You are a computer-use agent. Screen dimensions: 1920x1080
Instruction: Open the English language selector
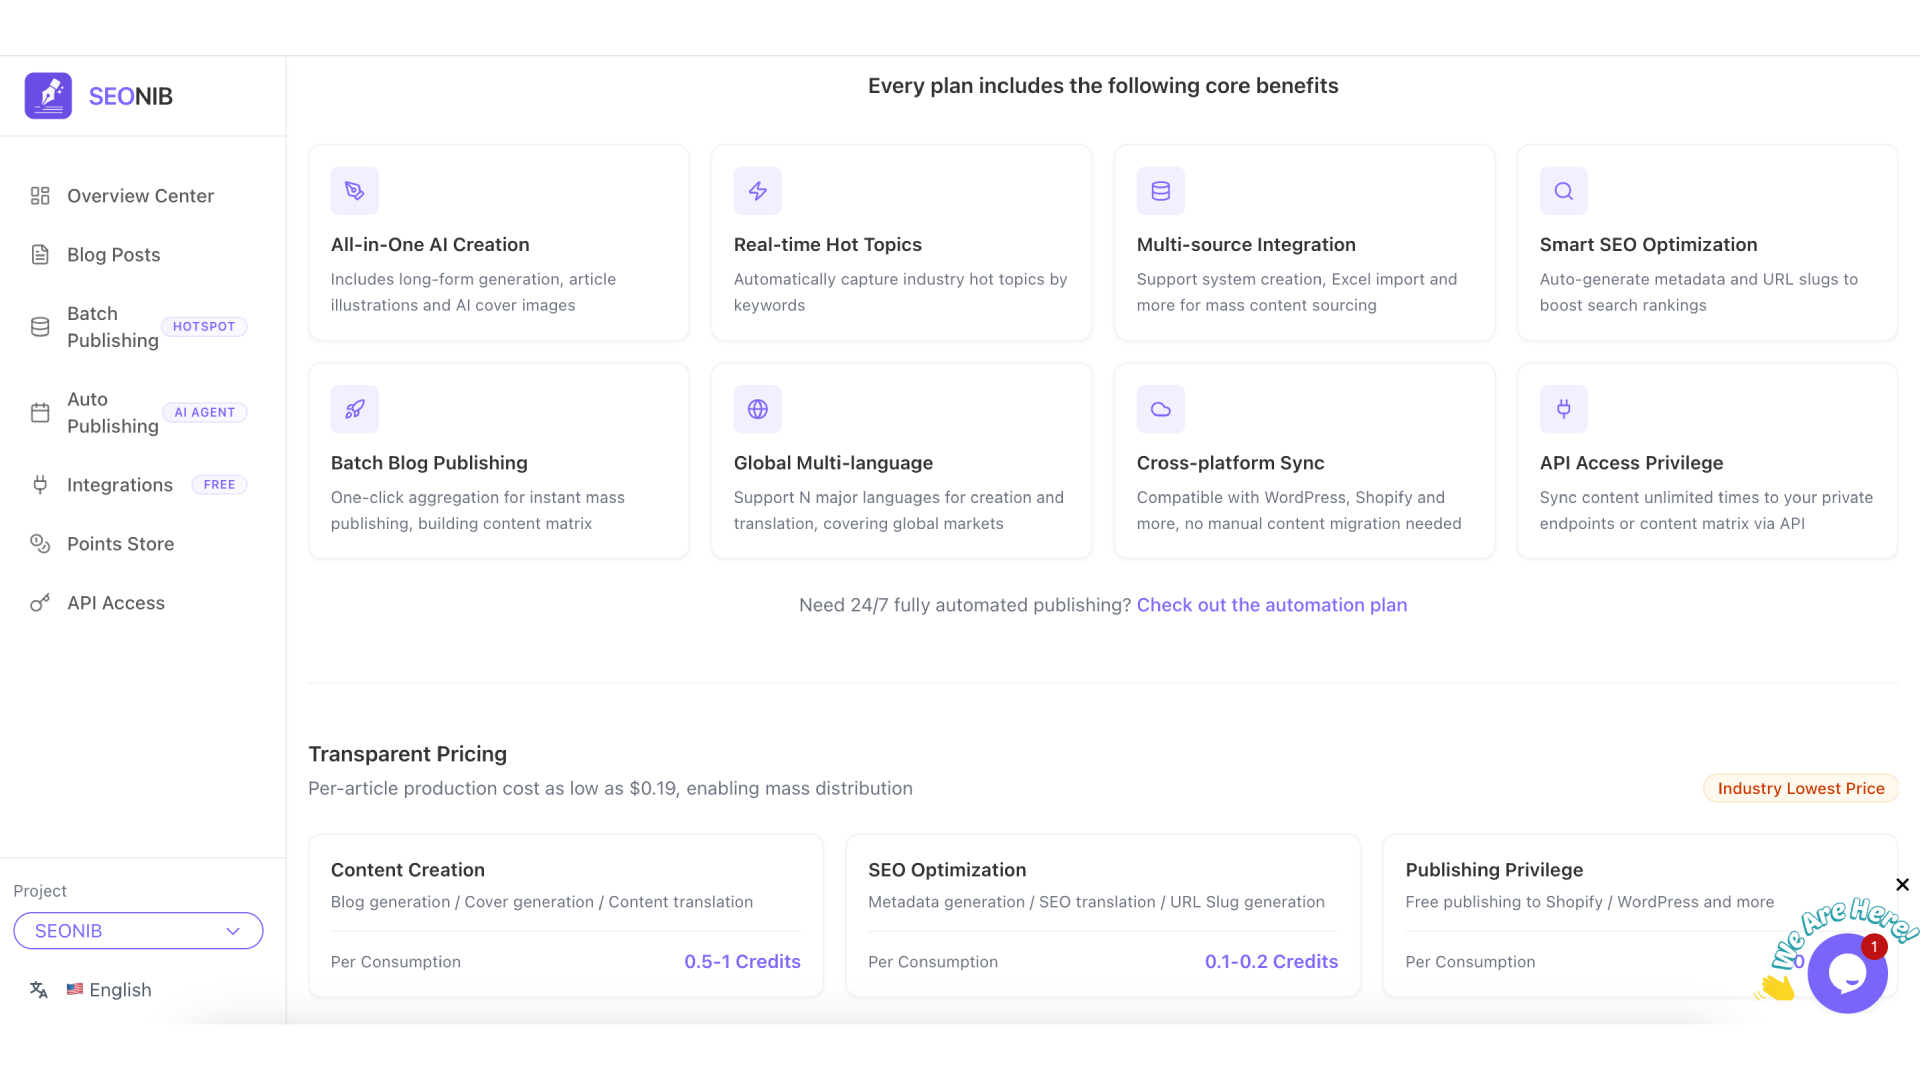tap(108, 990)
